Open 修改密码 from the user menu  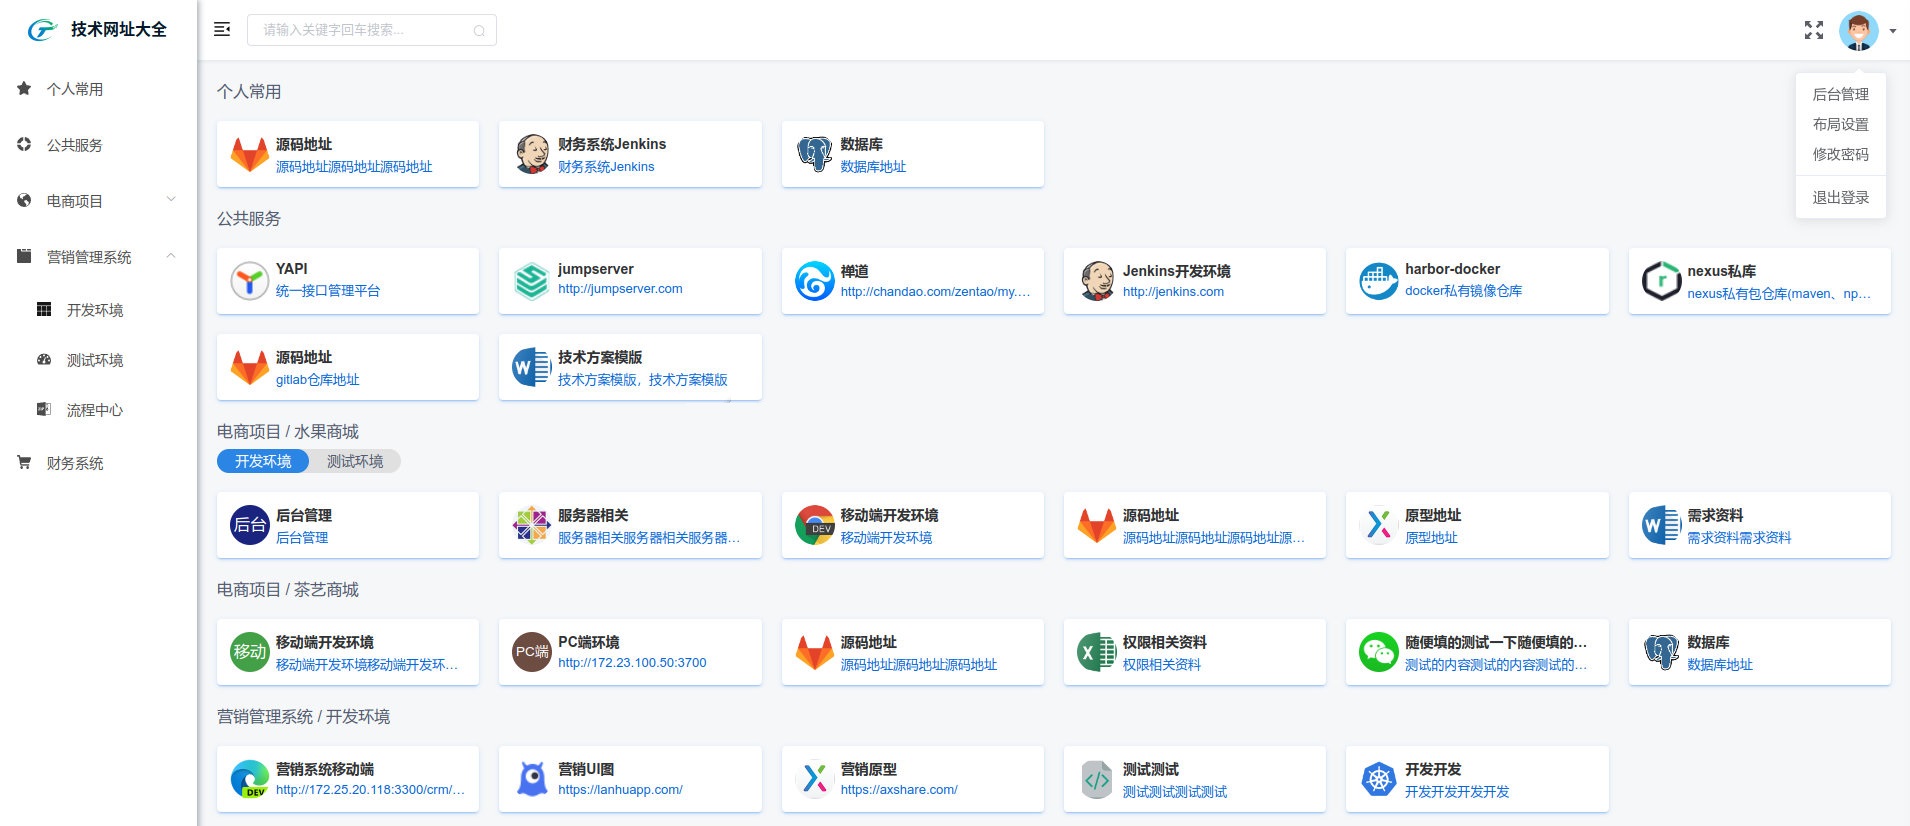point(1840,154)
